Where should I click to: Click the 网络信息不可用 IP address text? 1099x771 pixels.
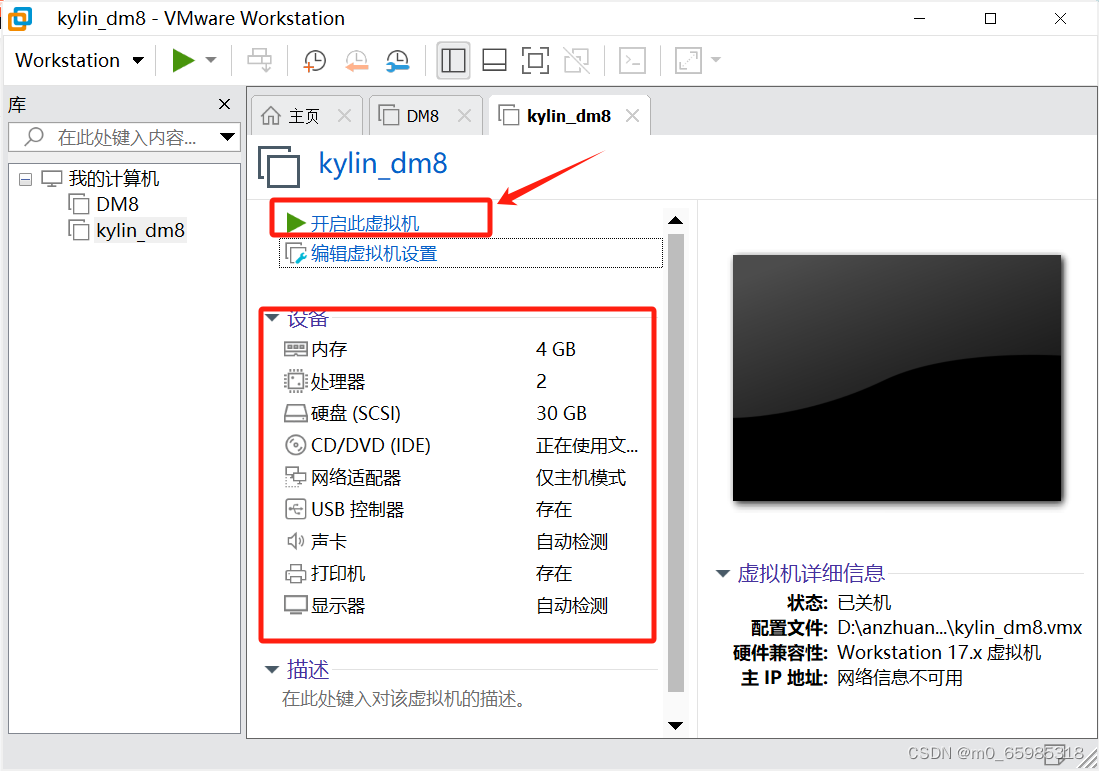[900, 678]
